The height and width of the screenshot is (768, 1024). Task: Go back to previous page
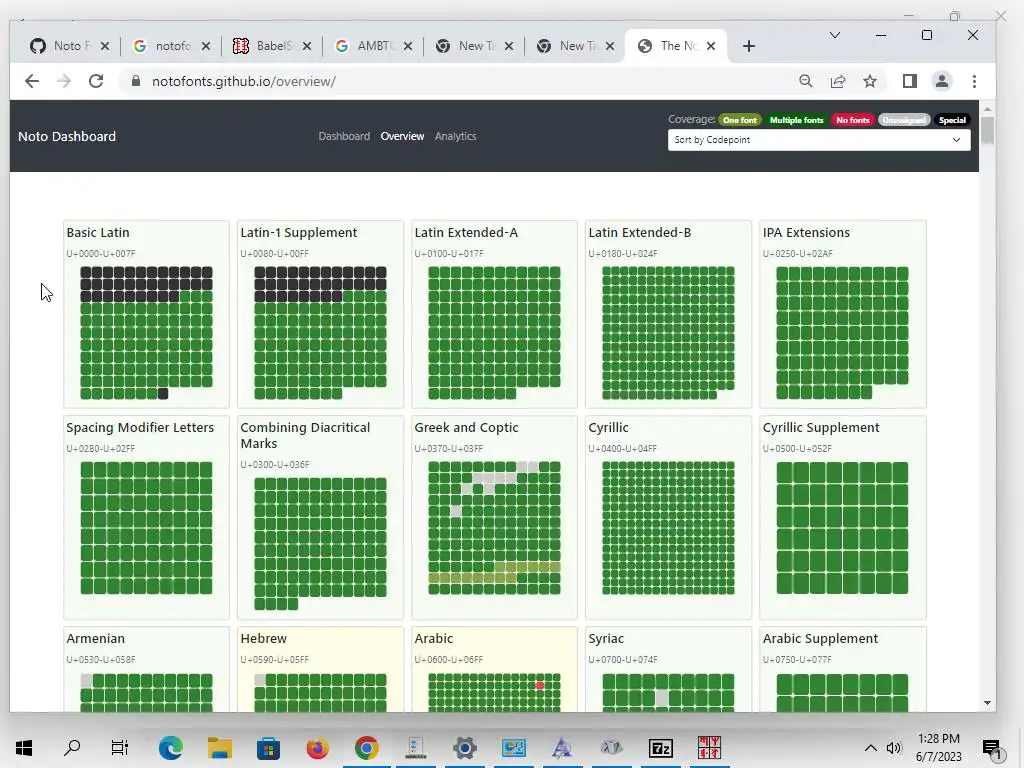click(31, 81)
